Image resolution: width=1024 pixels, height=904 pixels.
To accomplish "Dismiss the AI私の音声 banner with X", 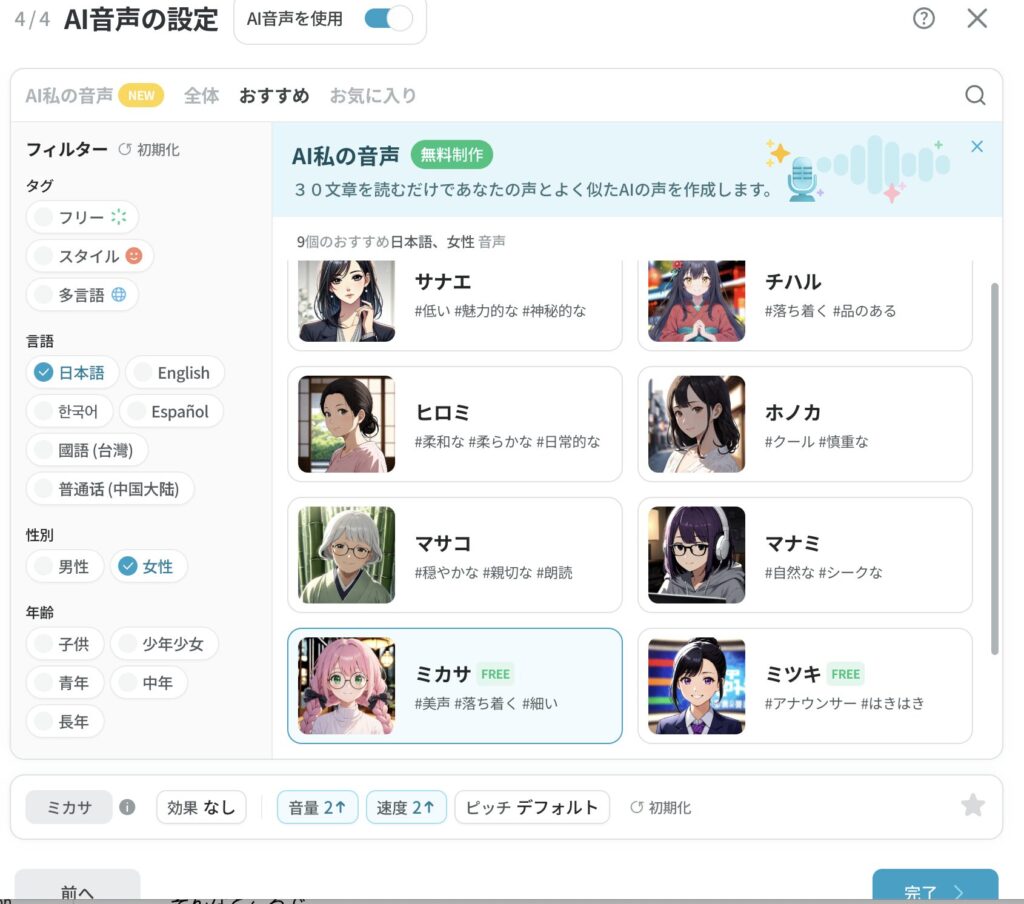I will 977,147.
